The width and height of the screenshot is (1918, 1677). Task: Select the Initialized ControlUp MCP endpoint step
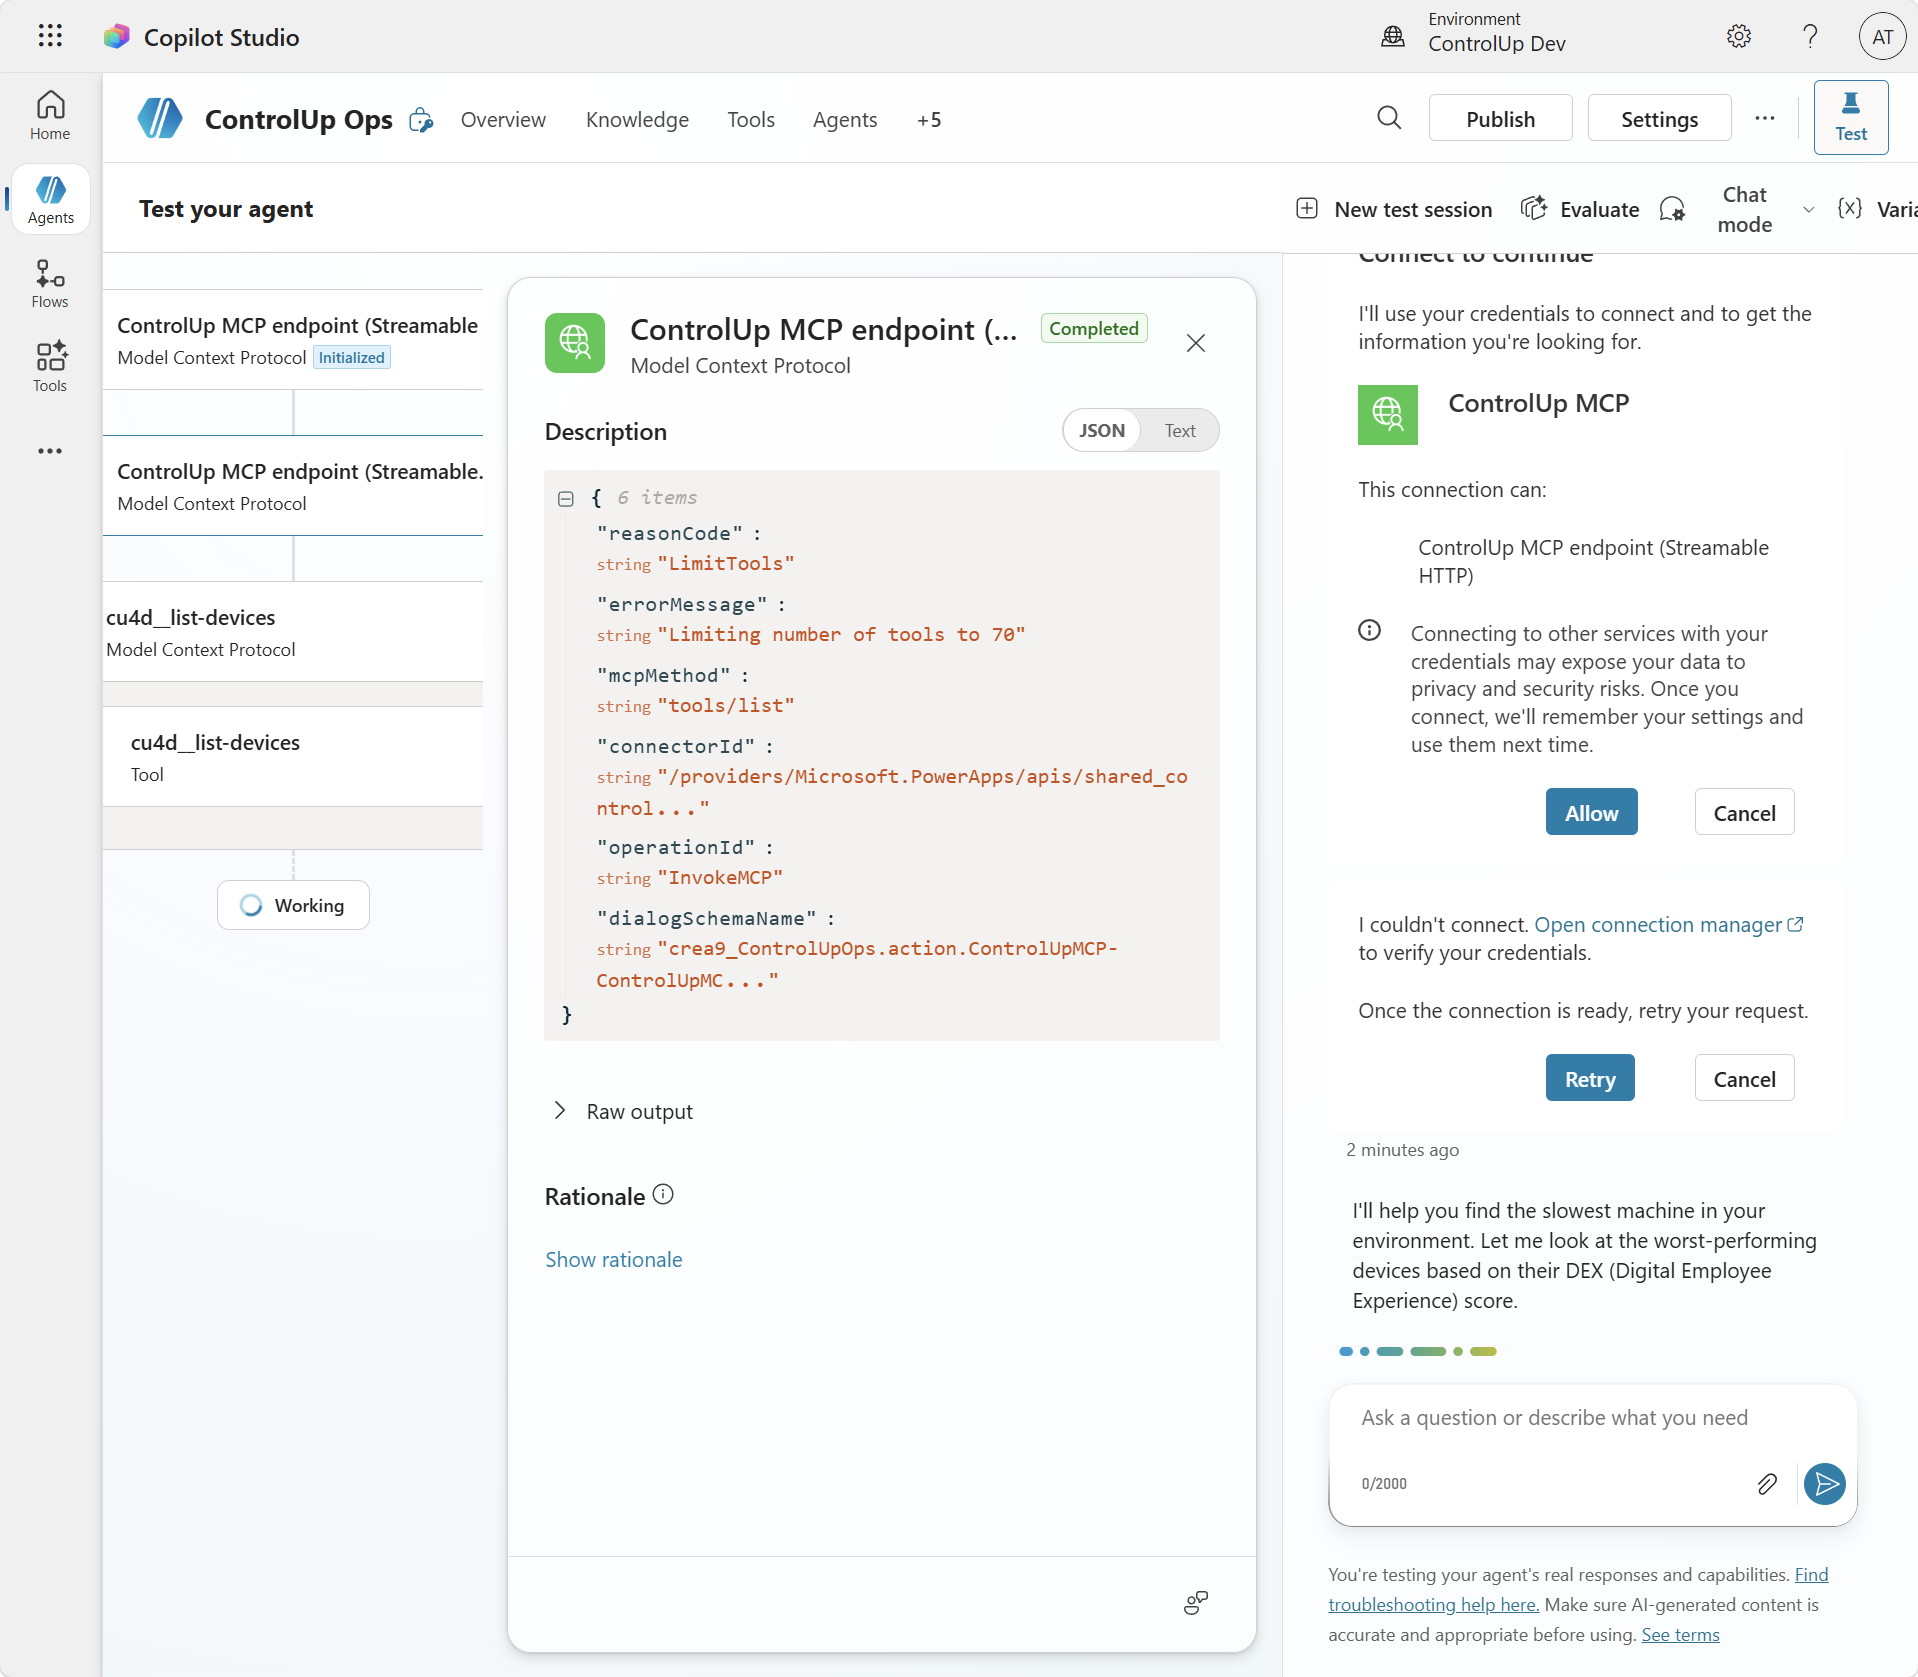coord(293,340)
